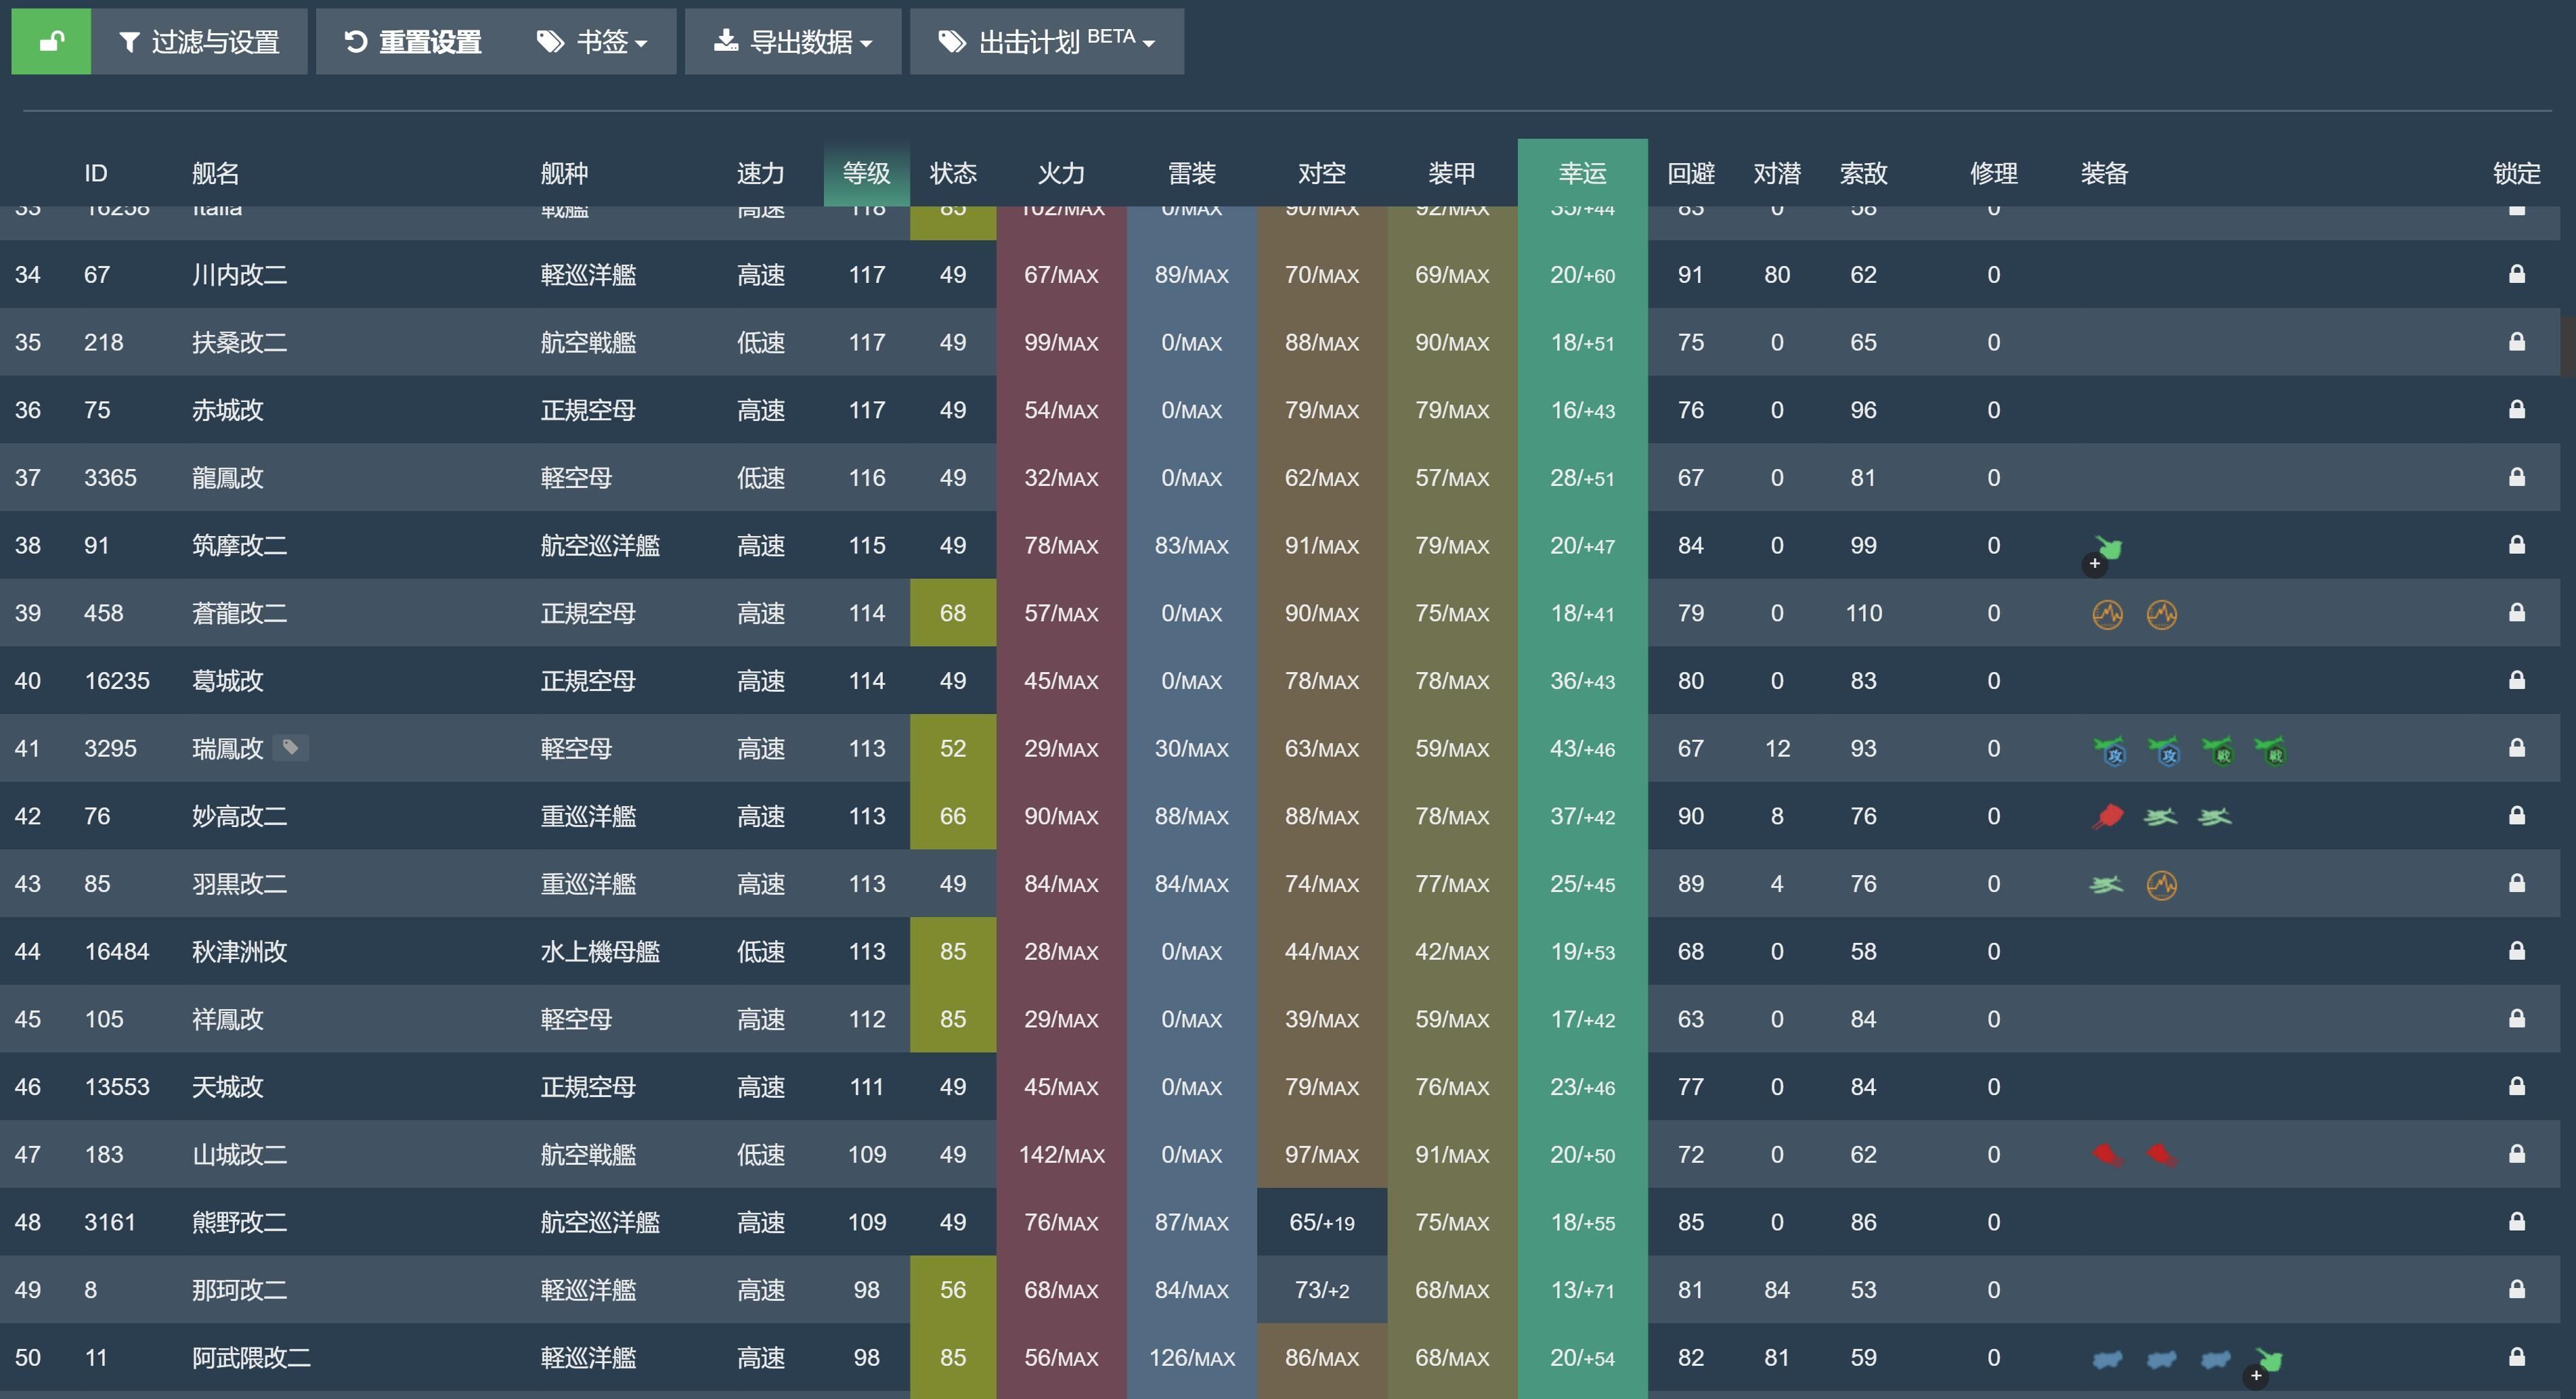Toggle the green unlock button

[x=51, y=41]
